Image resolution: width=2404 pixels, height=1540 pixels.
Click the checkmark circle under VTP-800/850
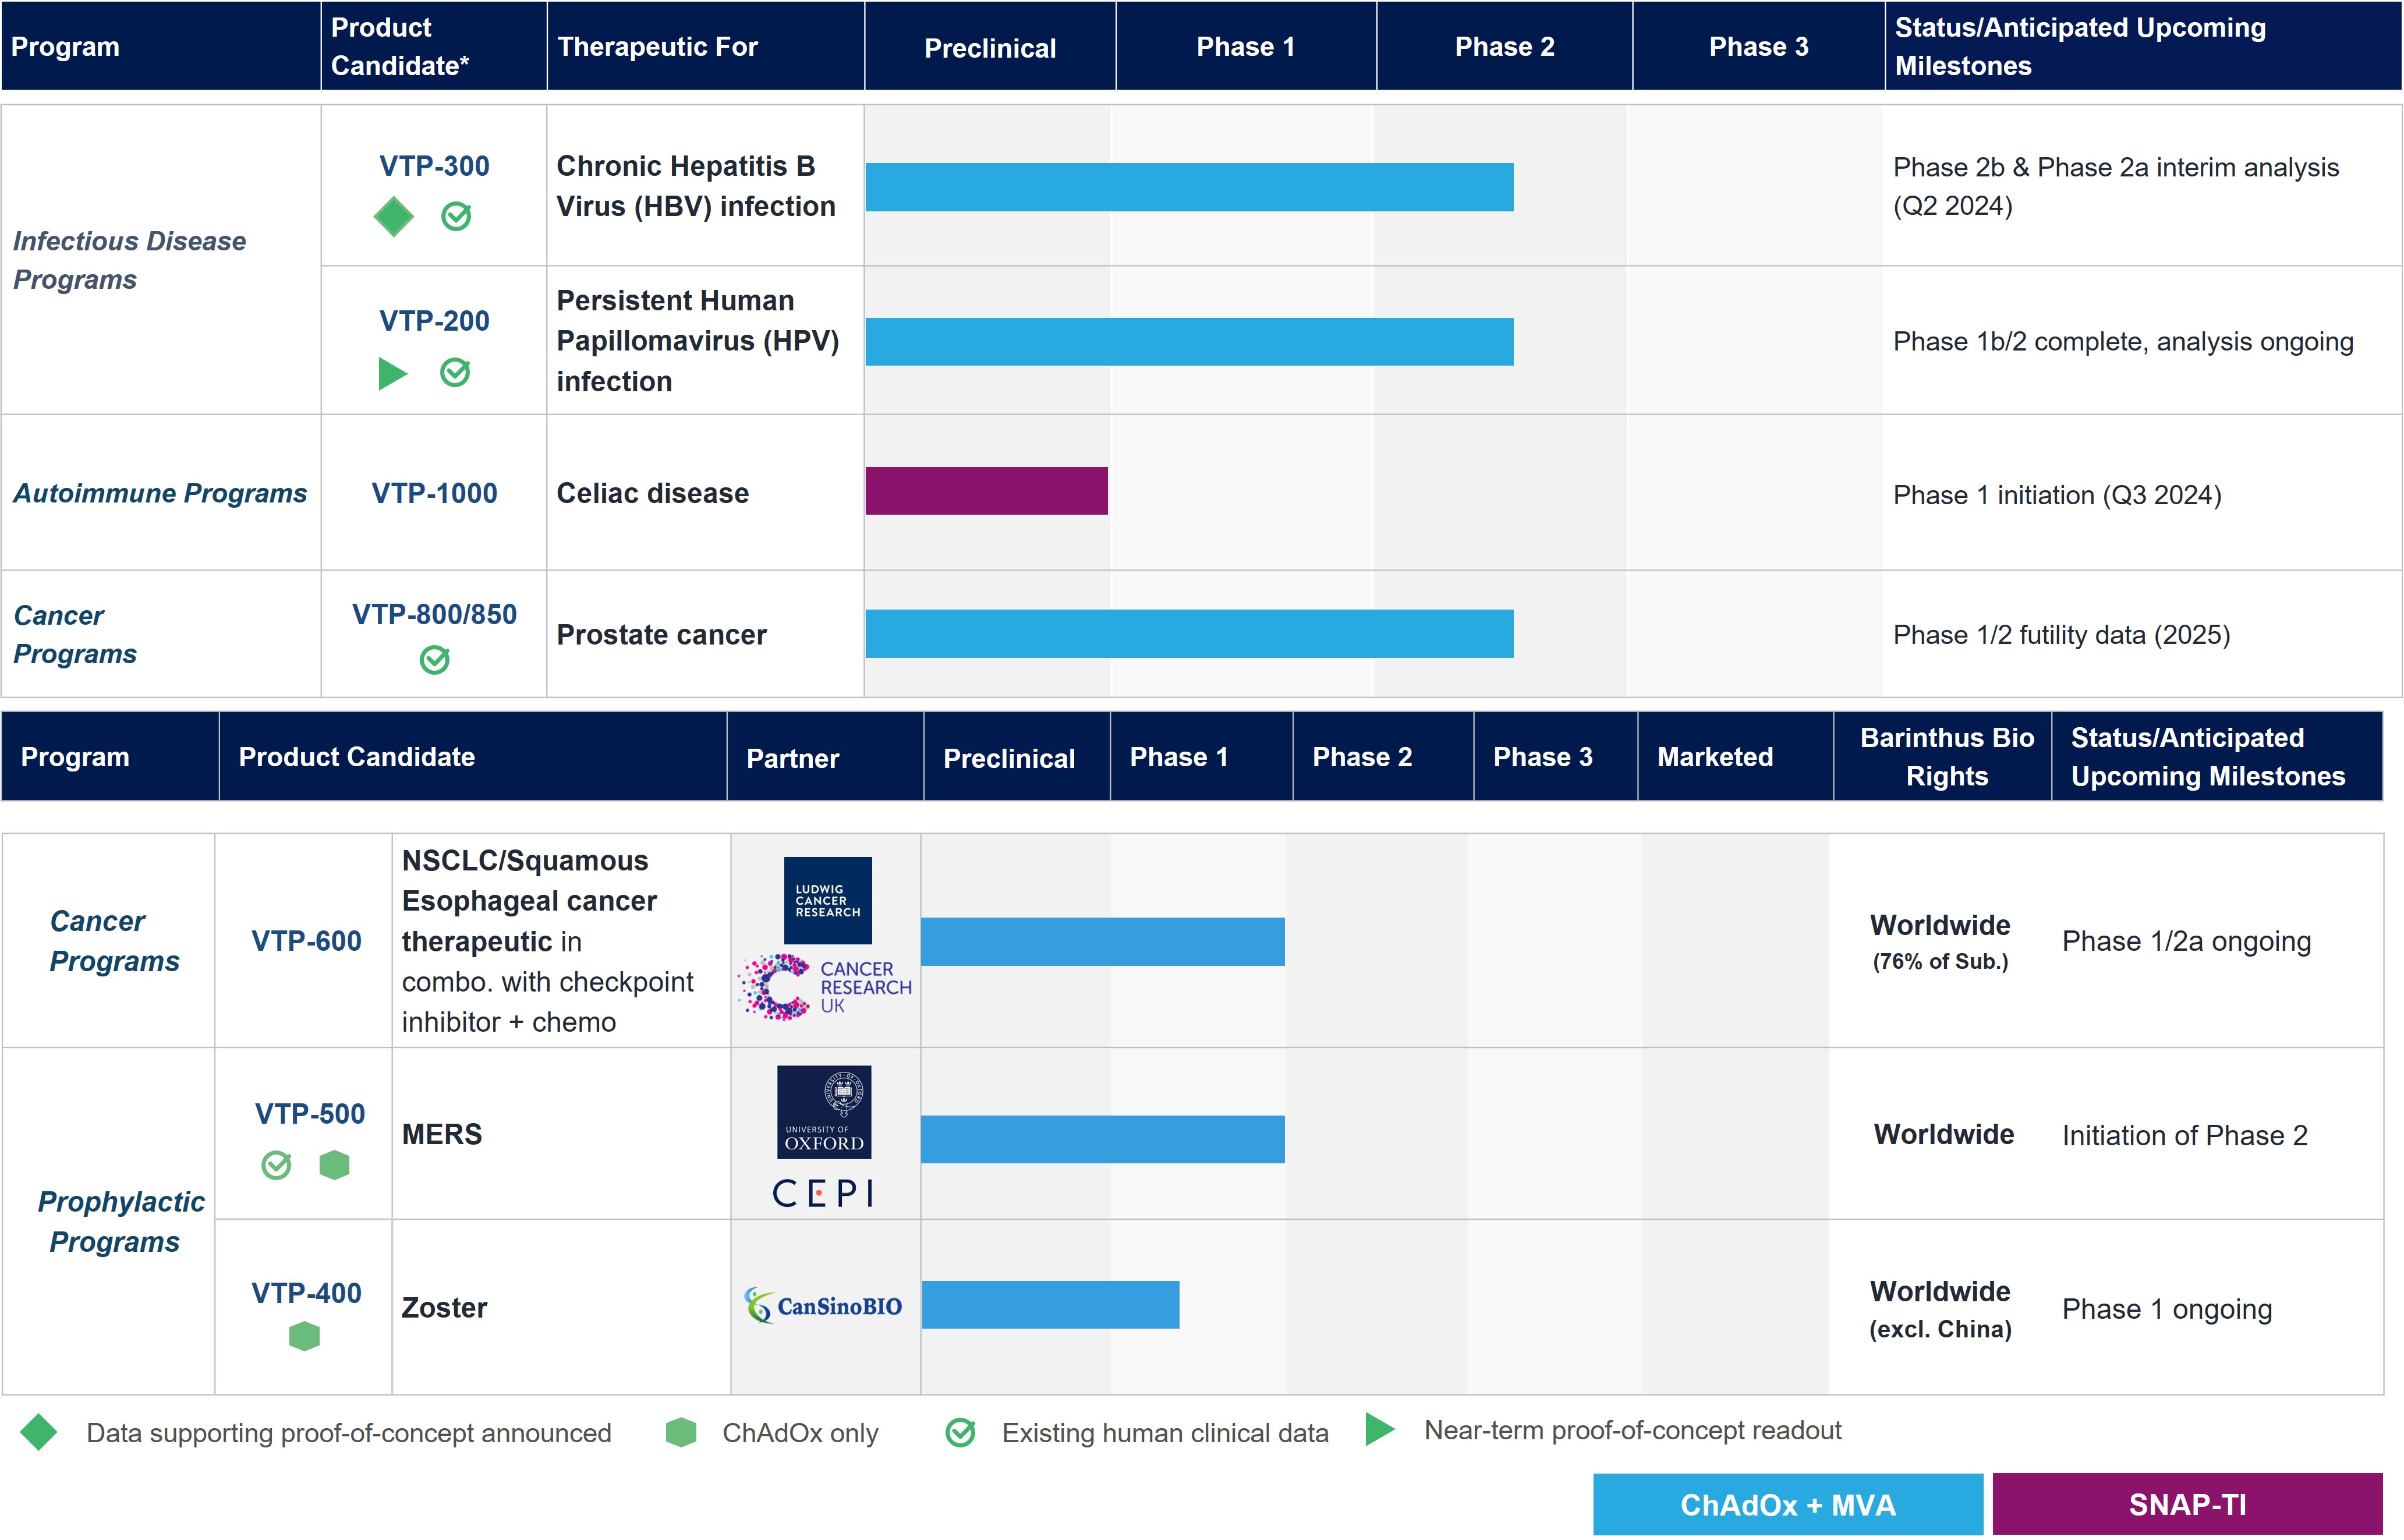[434, 660]
